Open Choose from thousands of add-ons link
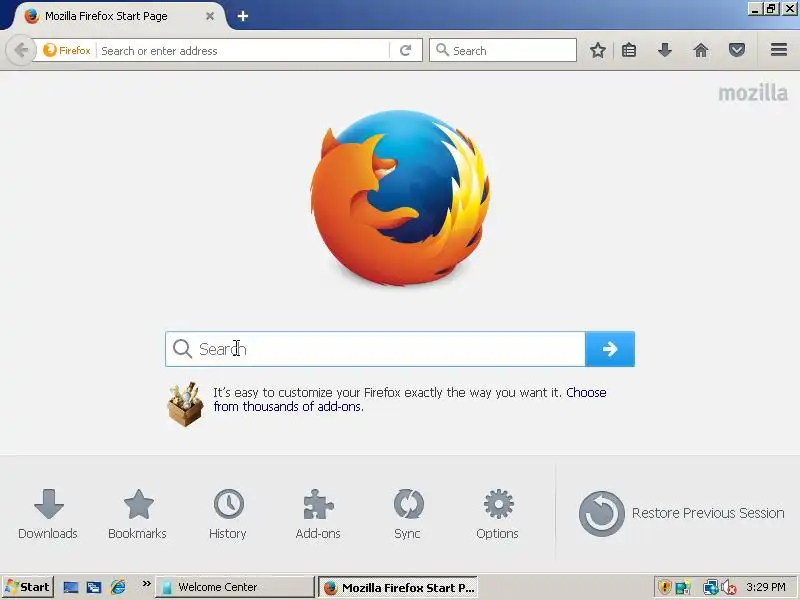This screenshot has width=800, height=600. click(410, 399)
